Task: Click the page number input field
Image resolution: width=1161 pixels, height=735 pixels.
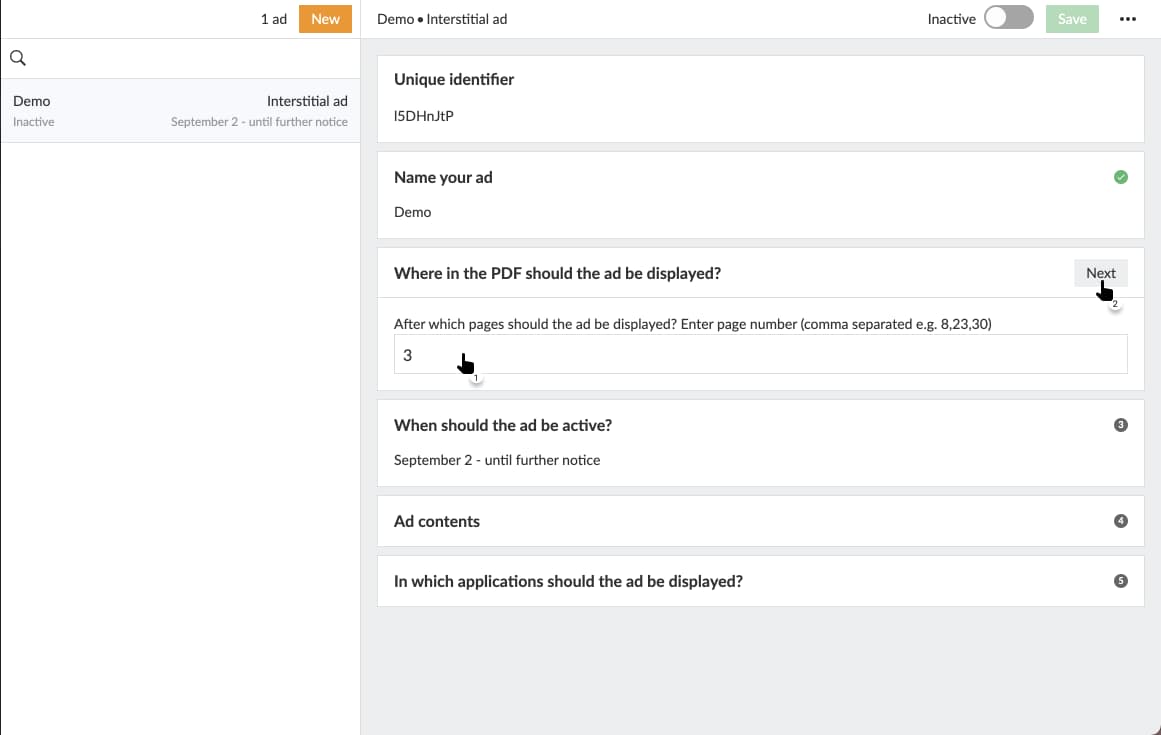Action: (x=760, y=355)
